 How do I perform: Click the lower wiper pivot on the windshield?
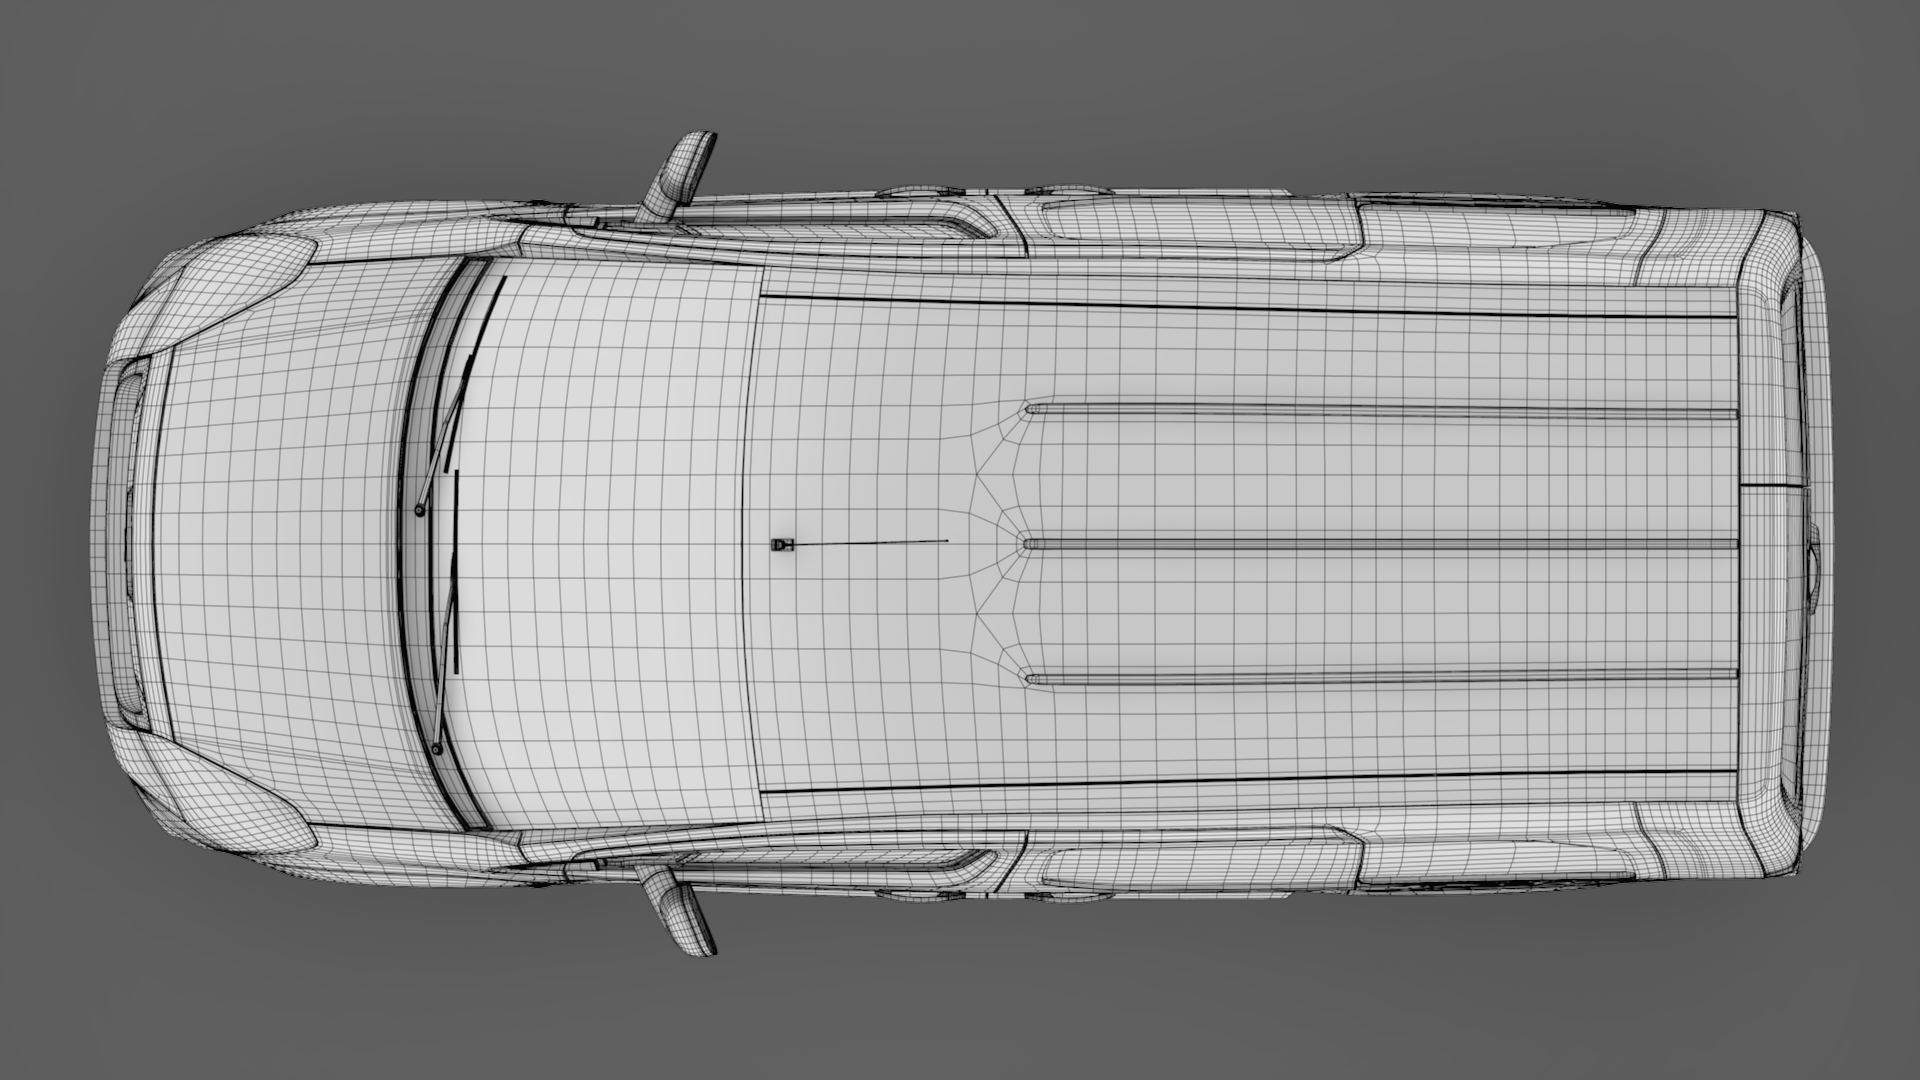(x=437, y=748)
